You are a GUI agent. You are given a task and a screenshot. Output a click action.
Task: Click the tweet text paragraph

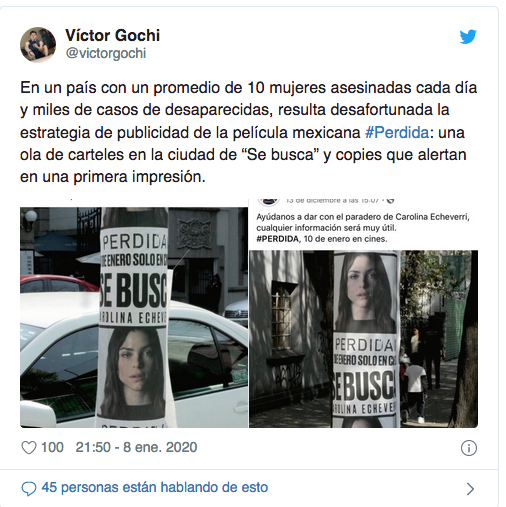tap(248, 132)
